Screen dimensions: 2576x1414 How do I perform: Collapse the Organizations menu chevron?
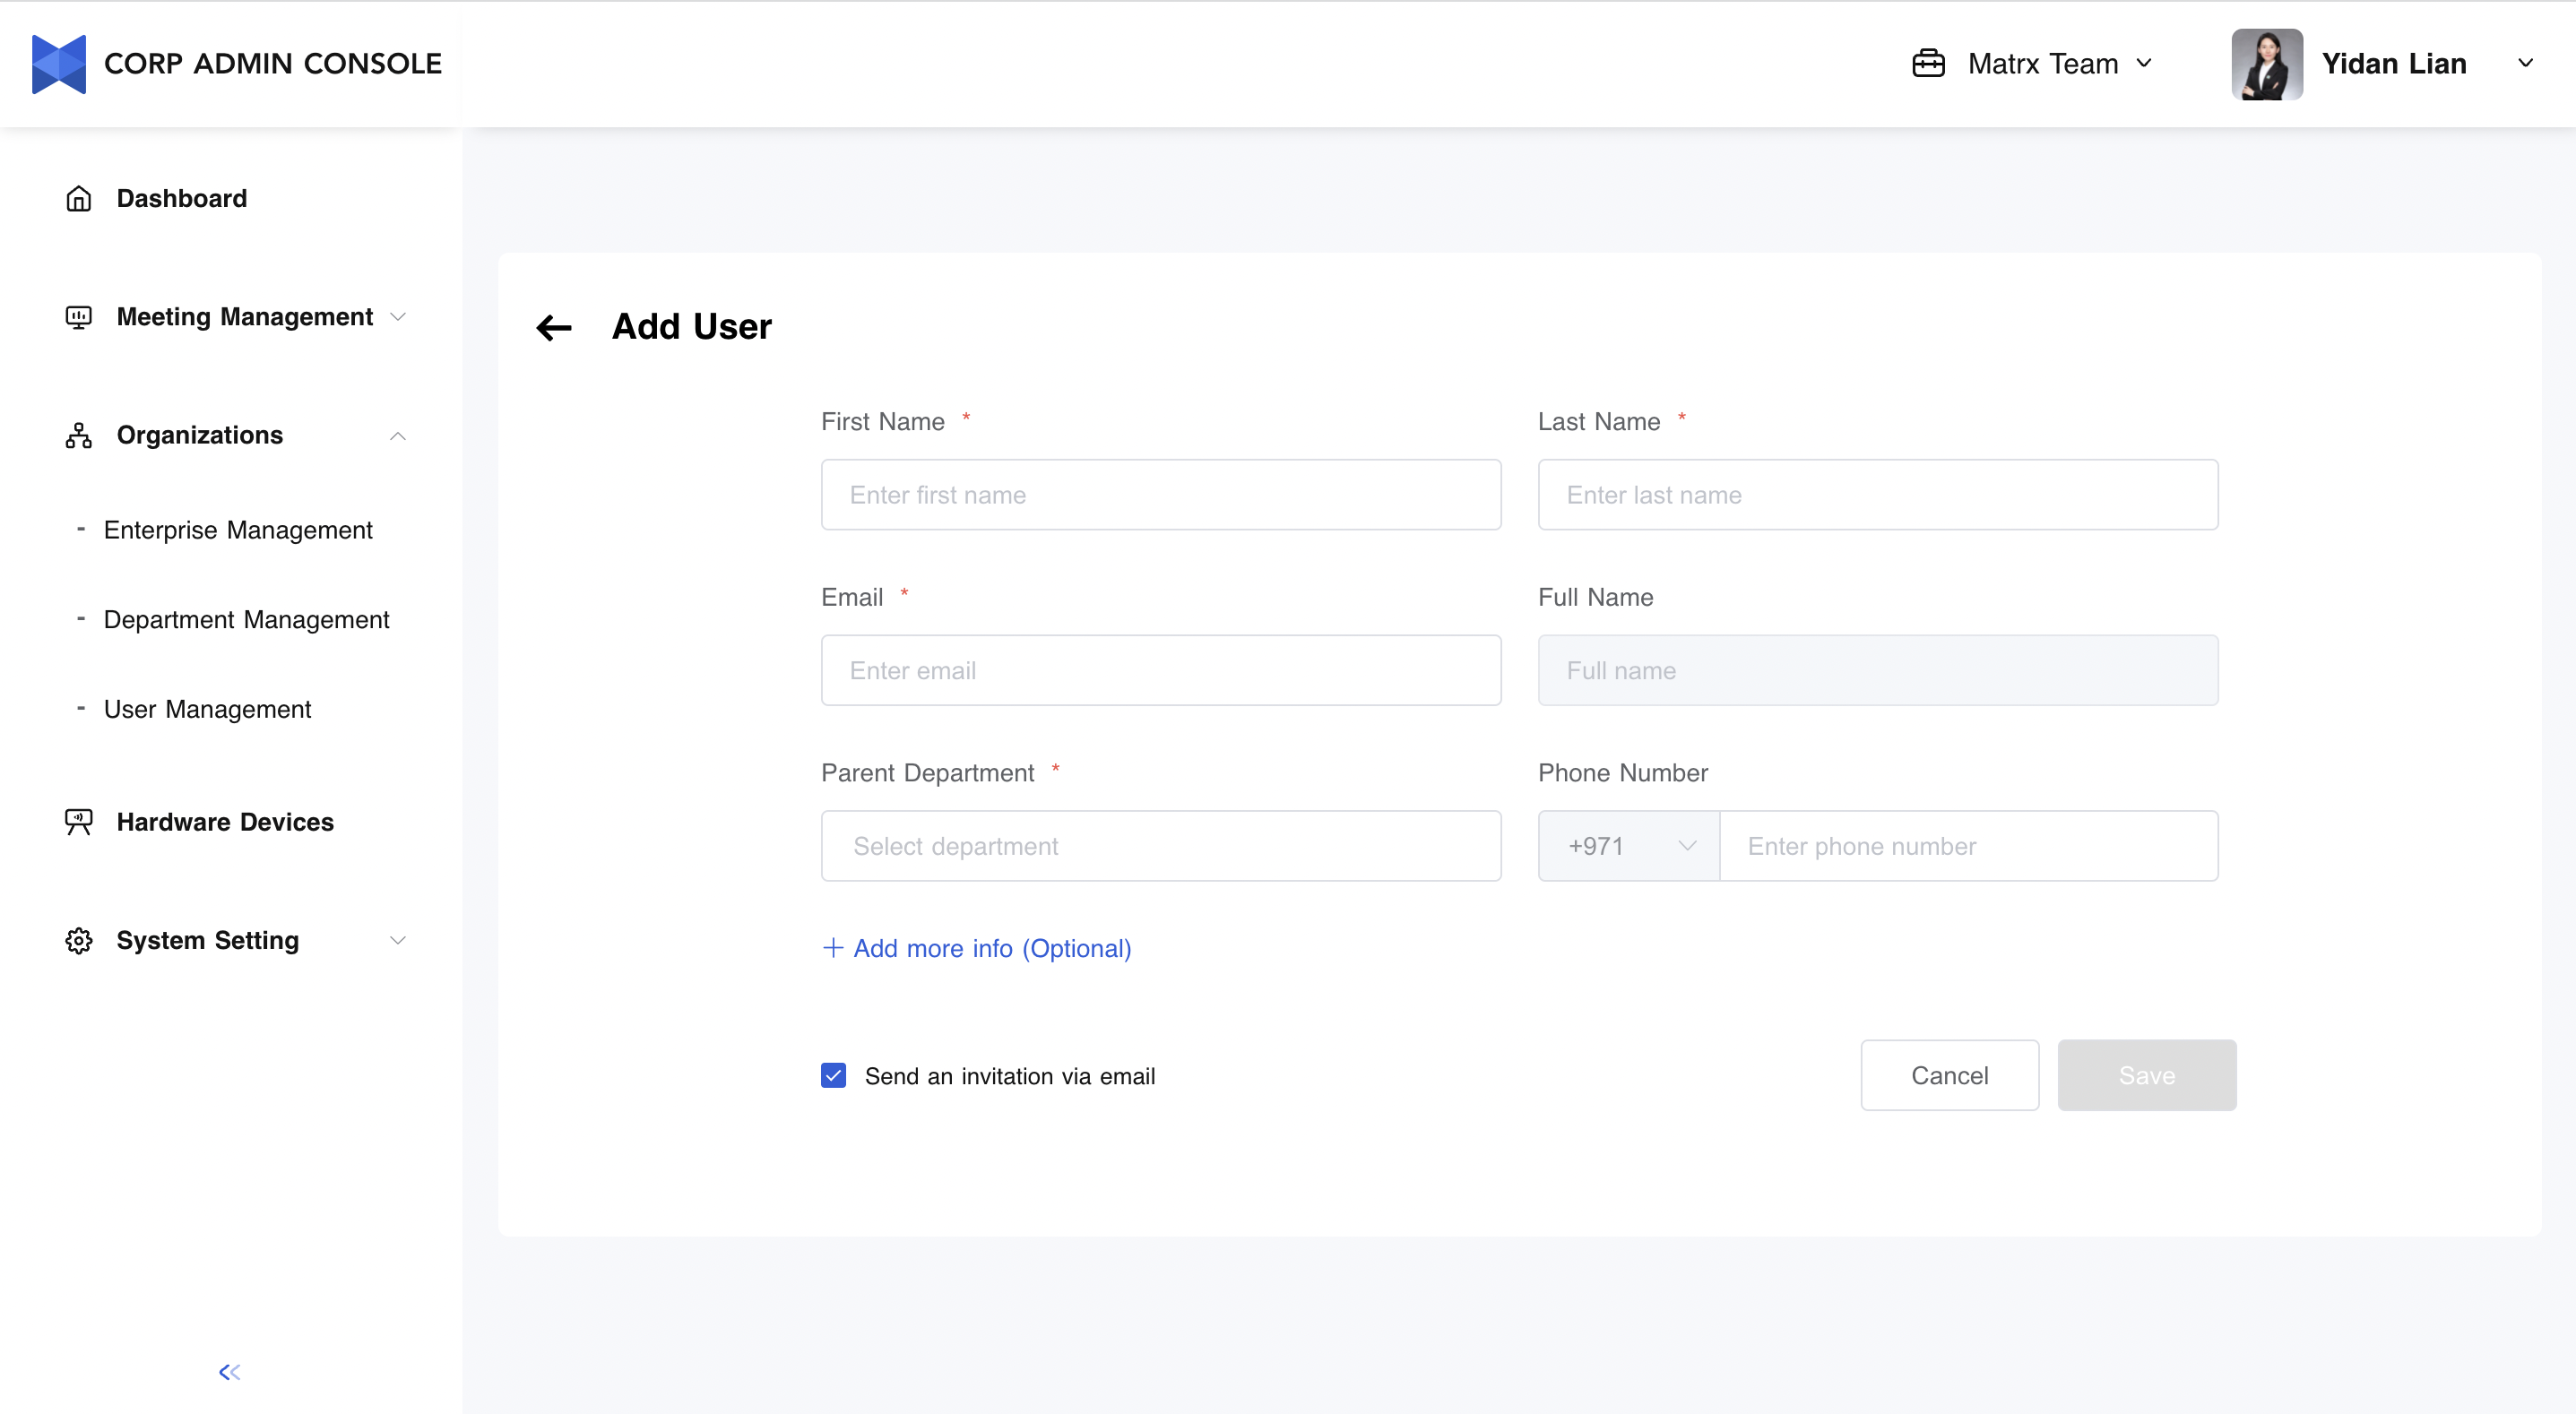point(398,436)
